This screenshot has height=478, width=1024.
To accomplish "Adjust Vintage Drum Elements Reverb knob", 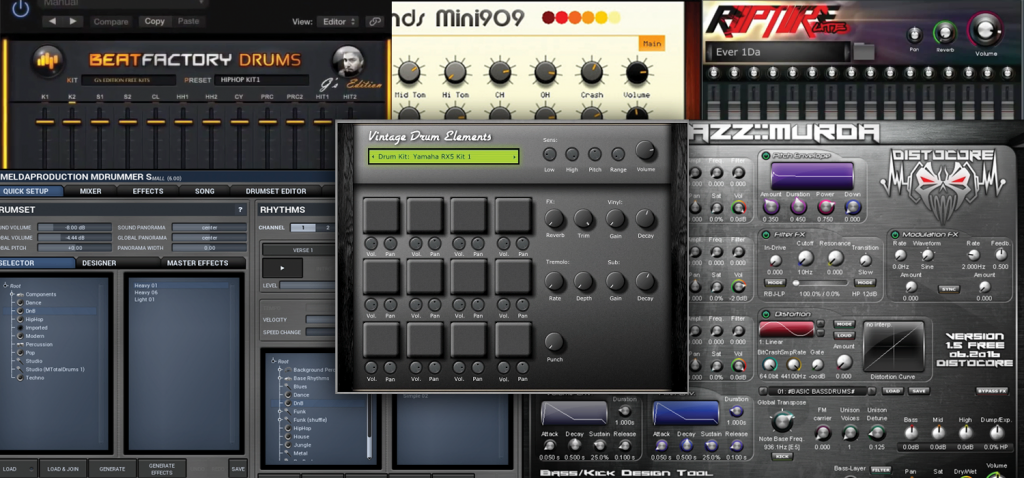I will click(x=554, y=219).
